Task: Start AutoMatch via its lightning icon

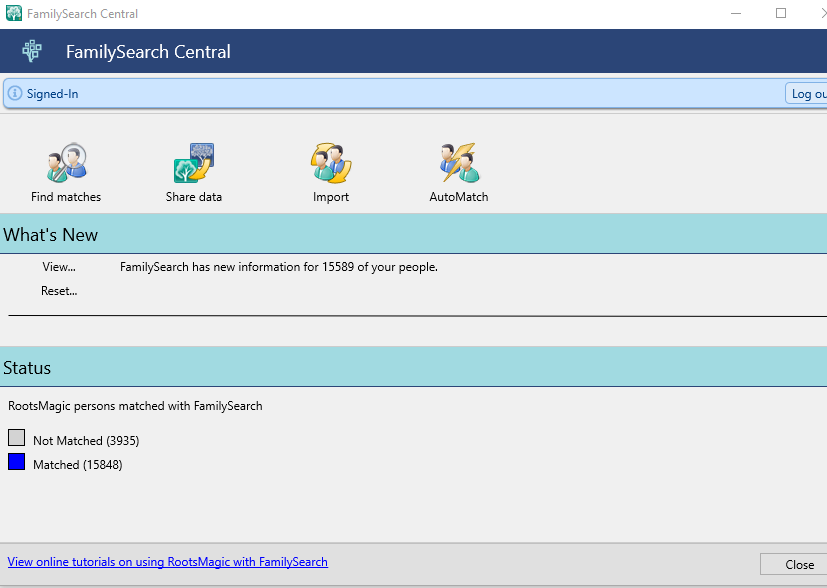Action: (459, 162)
